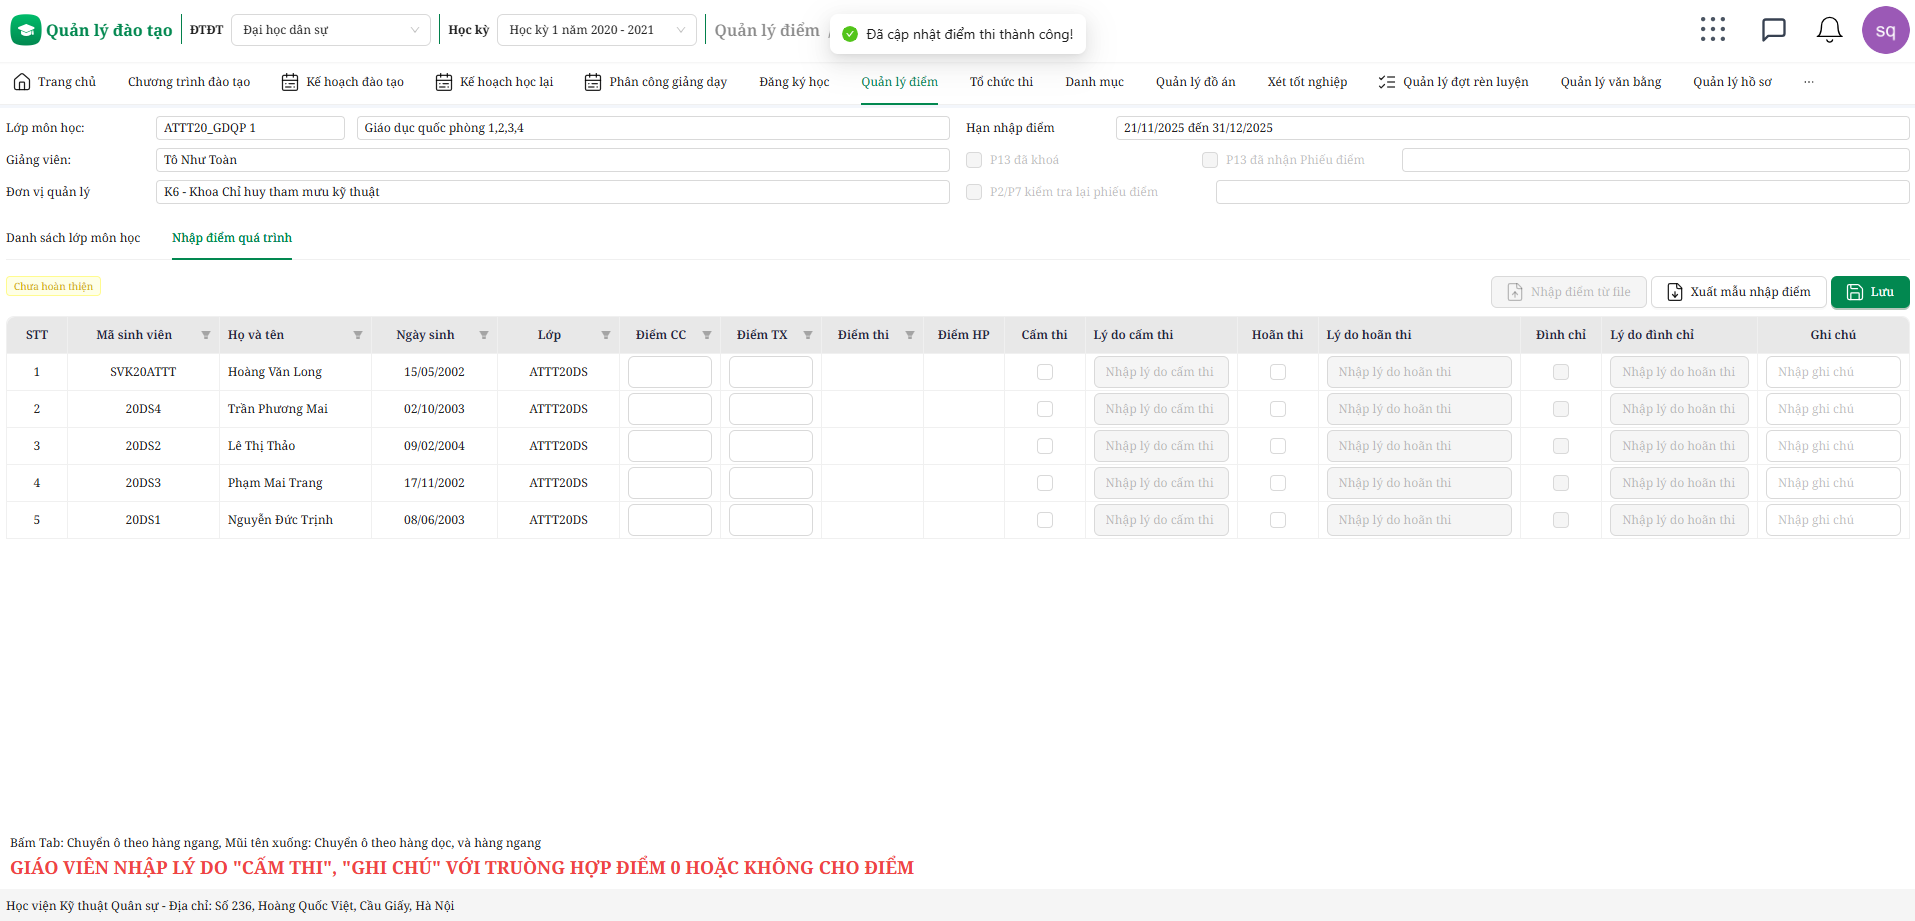Tick Đình chỉ for Hoàng Văn Long
This screenshot has width=1915, height=921.
pyautogui.click(x=1561, y=372)
